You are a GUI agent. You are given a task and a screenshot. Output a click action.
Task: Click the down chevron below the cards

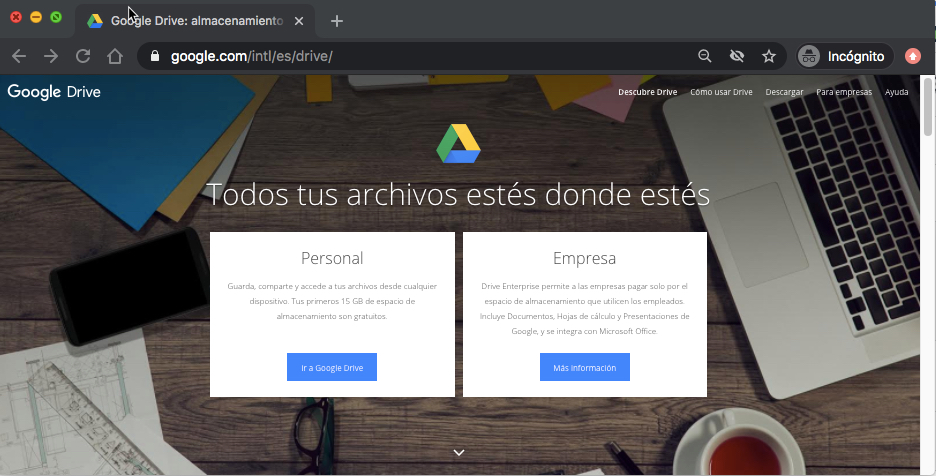click(458, 453)
